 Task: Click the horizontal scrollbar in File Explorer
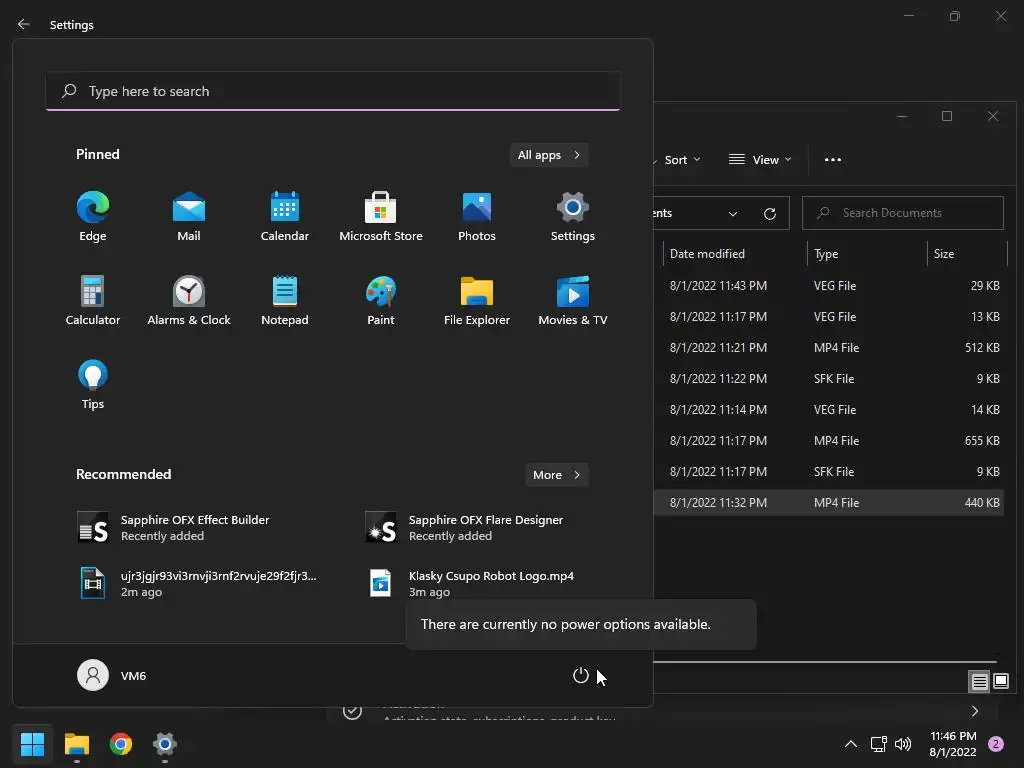pyautogui.click(x=825, y=662)
